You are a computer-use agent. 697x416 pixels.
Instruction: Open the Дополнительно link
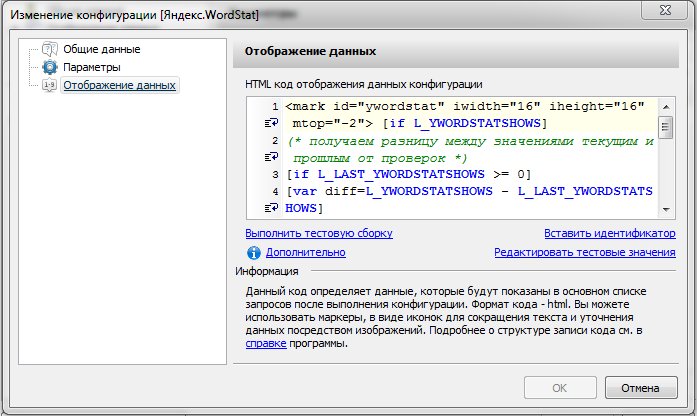[305, 253]
